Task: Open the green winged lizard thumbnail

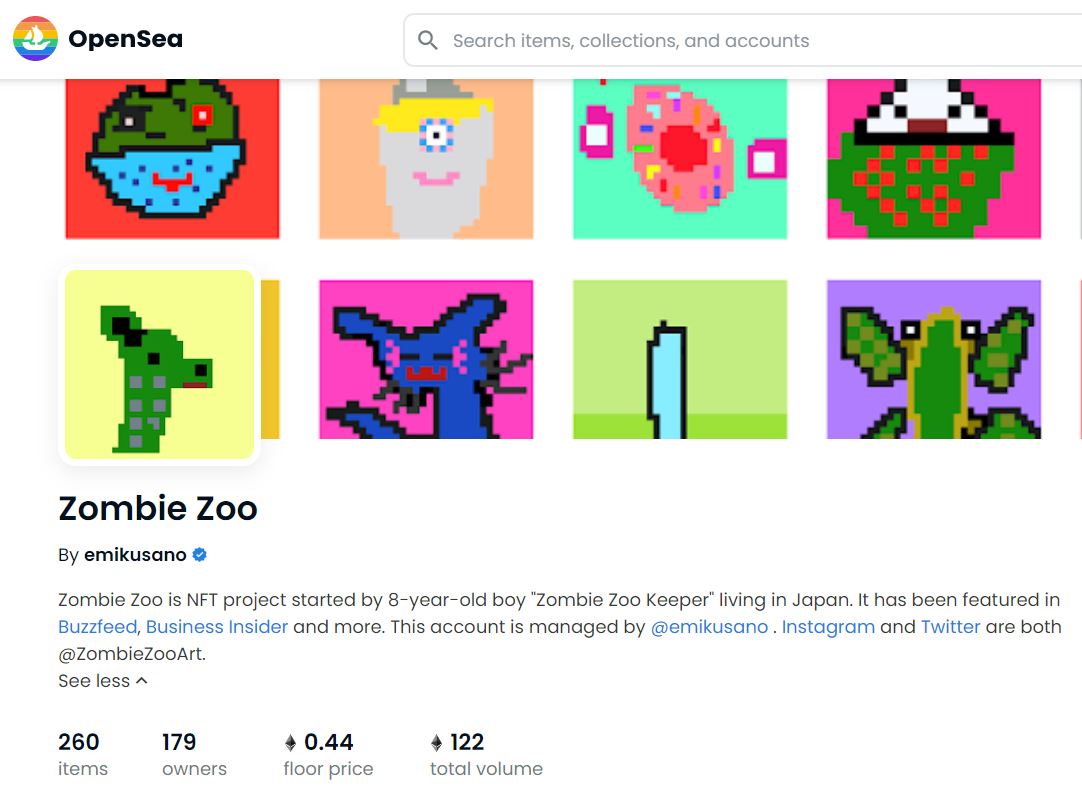Action: 934,359
